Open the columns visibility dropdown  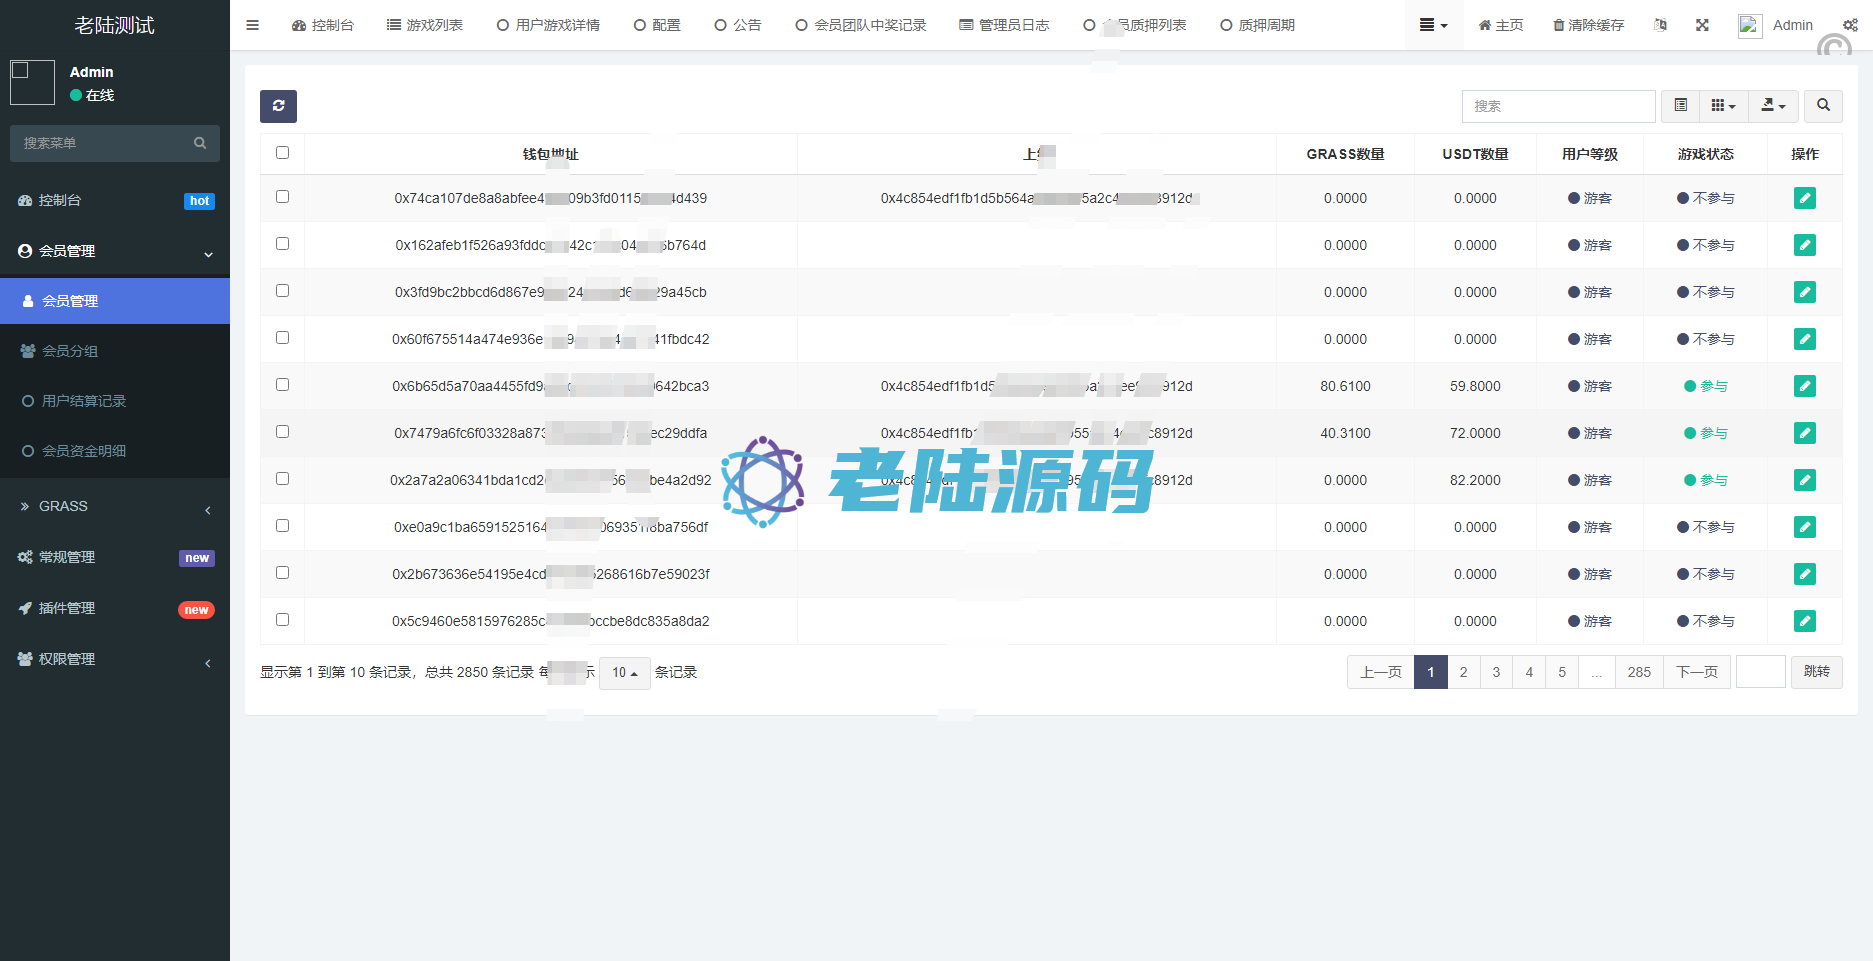1723,106
